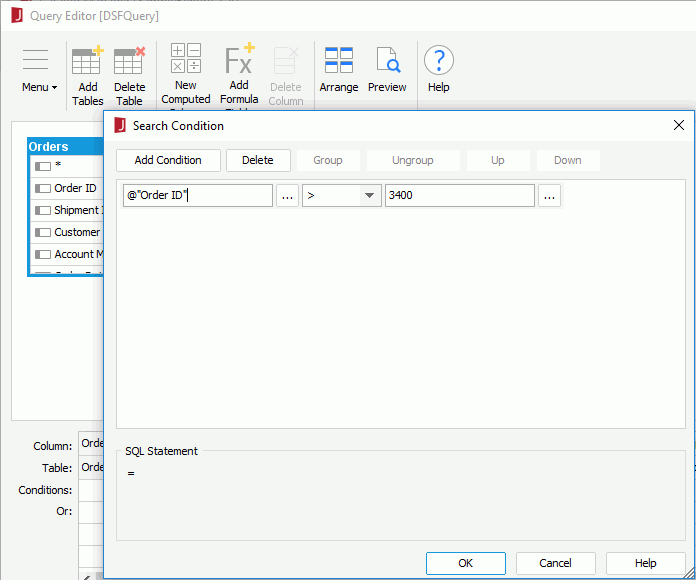
Task: Click the Column row cell in query grid
Action: [x=91, y=443]
